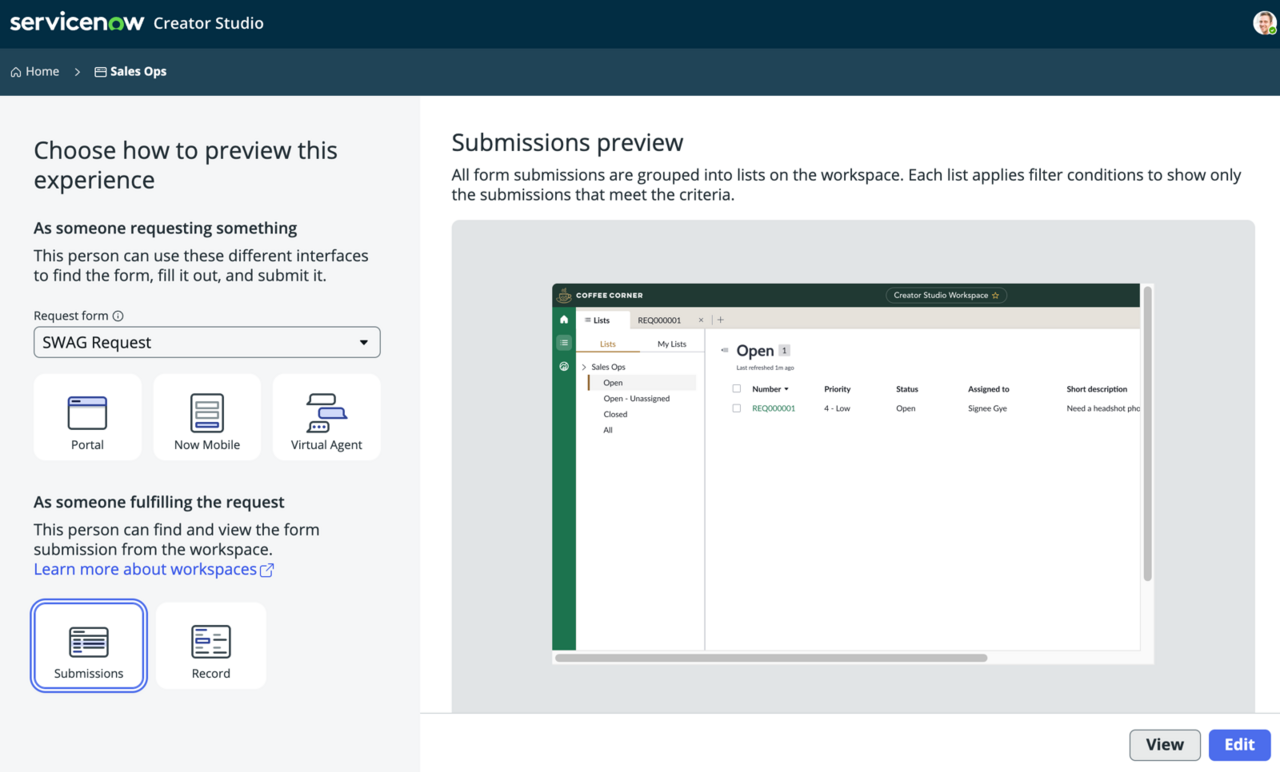Viewport: 1280px width, 772px height.
Task: Click the star on Creator Studio Workspace pill
Action: pos(995,296)
